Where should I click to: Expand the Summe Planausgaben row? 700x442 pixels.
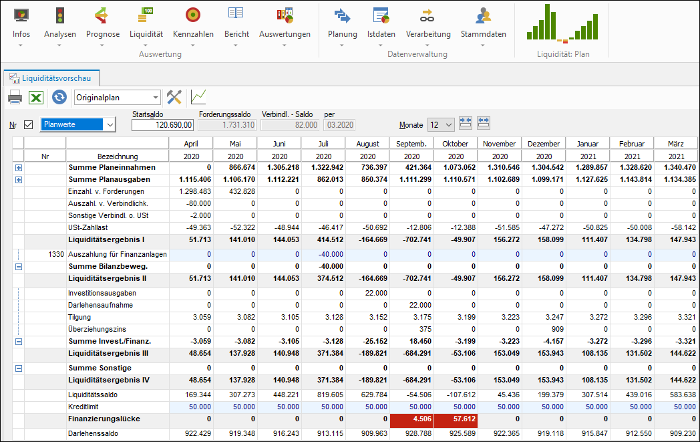pyautogui.click(x=18, y=179)
